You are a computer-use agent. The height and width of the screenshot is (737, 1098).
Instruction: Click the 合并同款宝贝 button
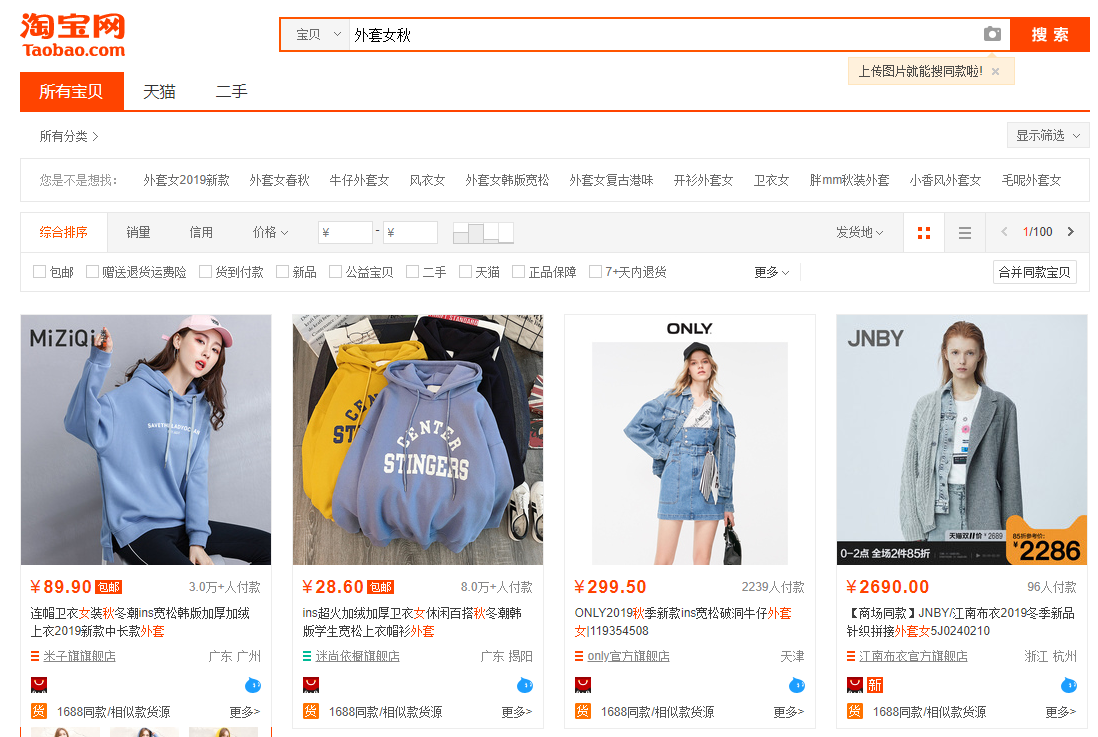pyautogui.click(x=1034, y=272)
